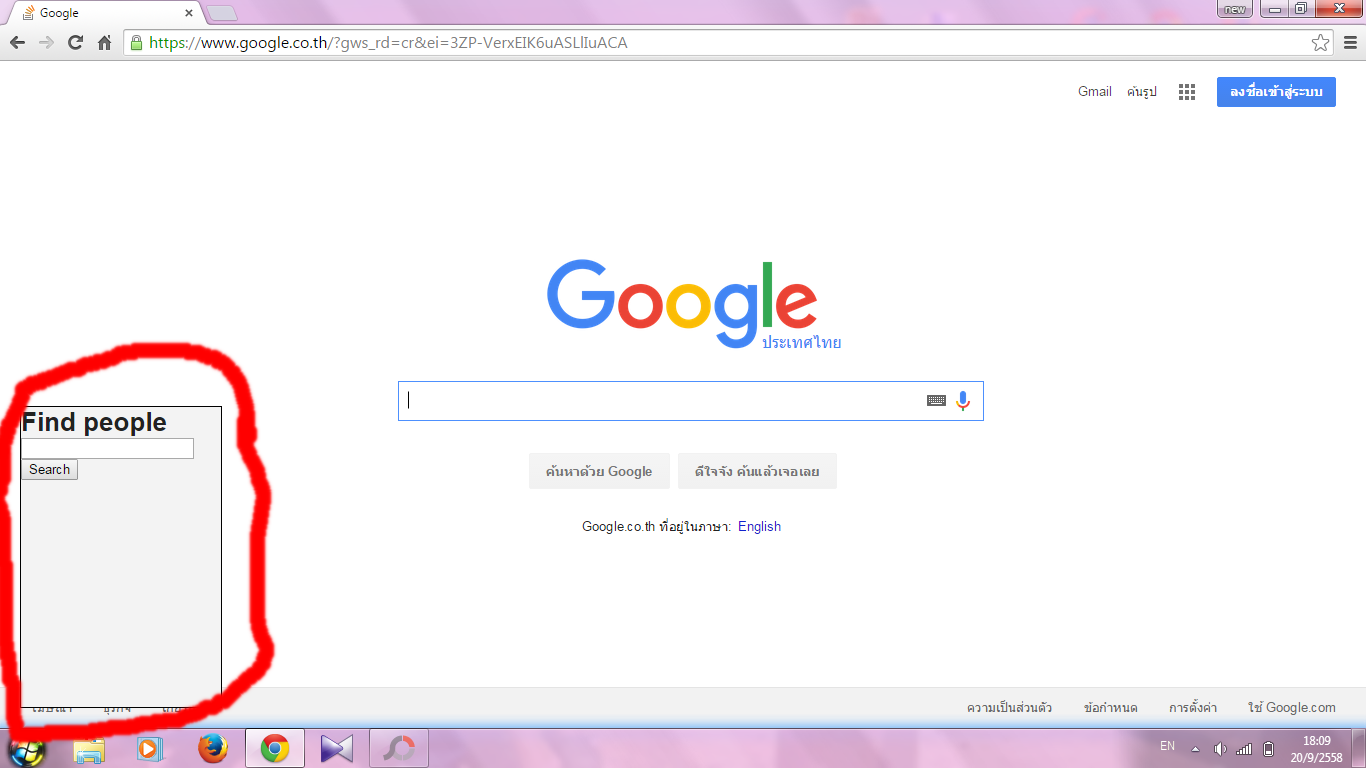Go to the browser home page icon
The height and width of the screenshot is (768, 1366).
(x=104, y=43)
